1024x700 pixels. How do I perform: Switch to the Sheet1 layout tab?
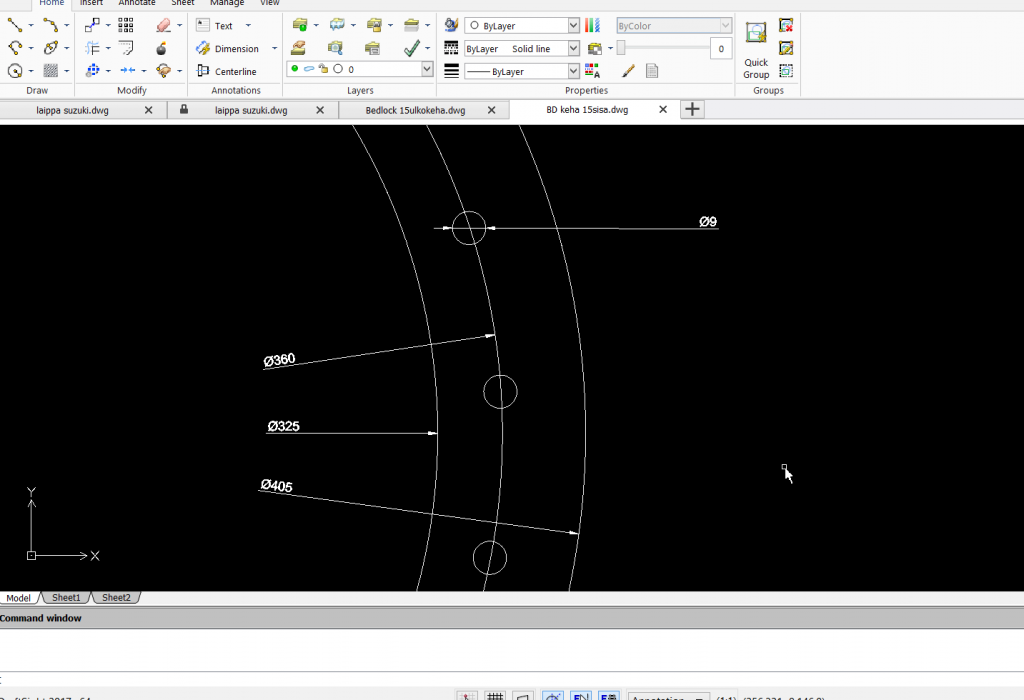tap(66, 597)
